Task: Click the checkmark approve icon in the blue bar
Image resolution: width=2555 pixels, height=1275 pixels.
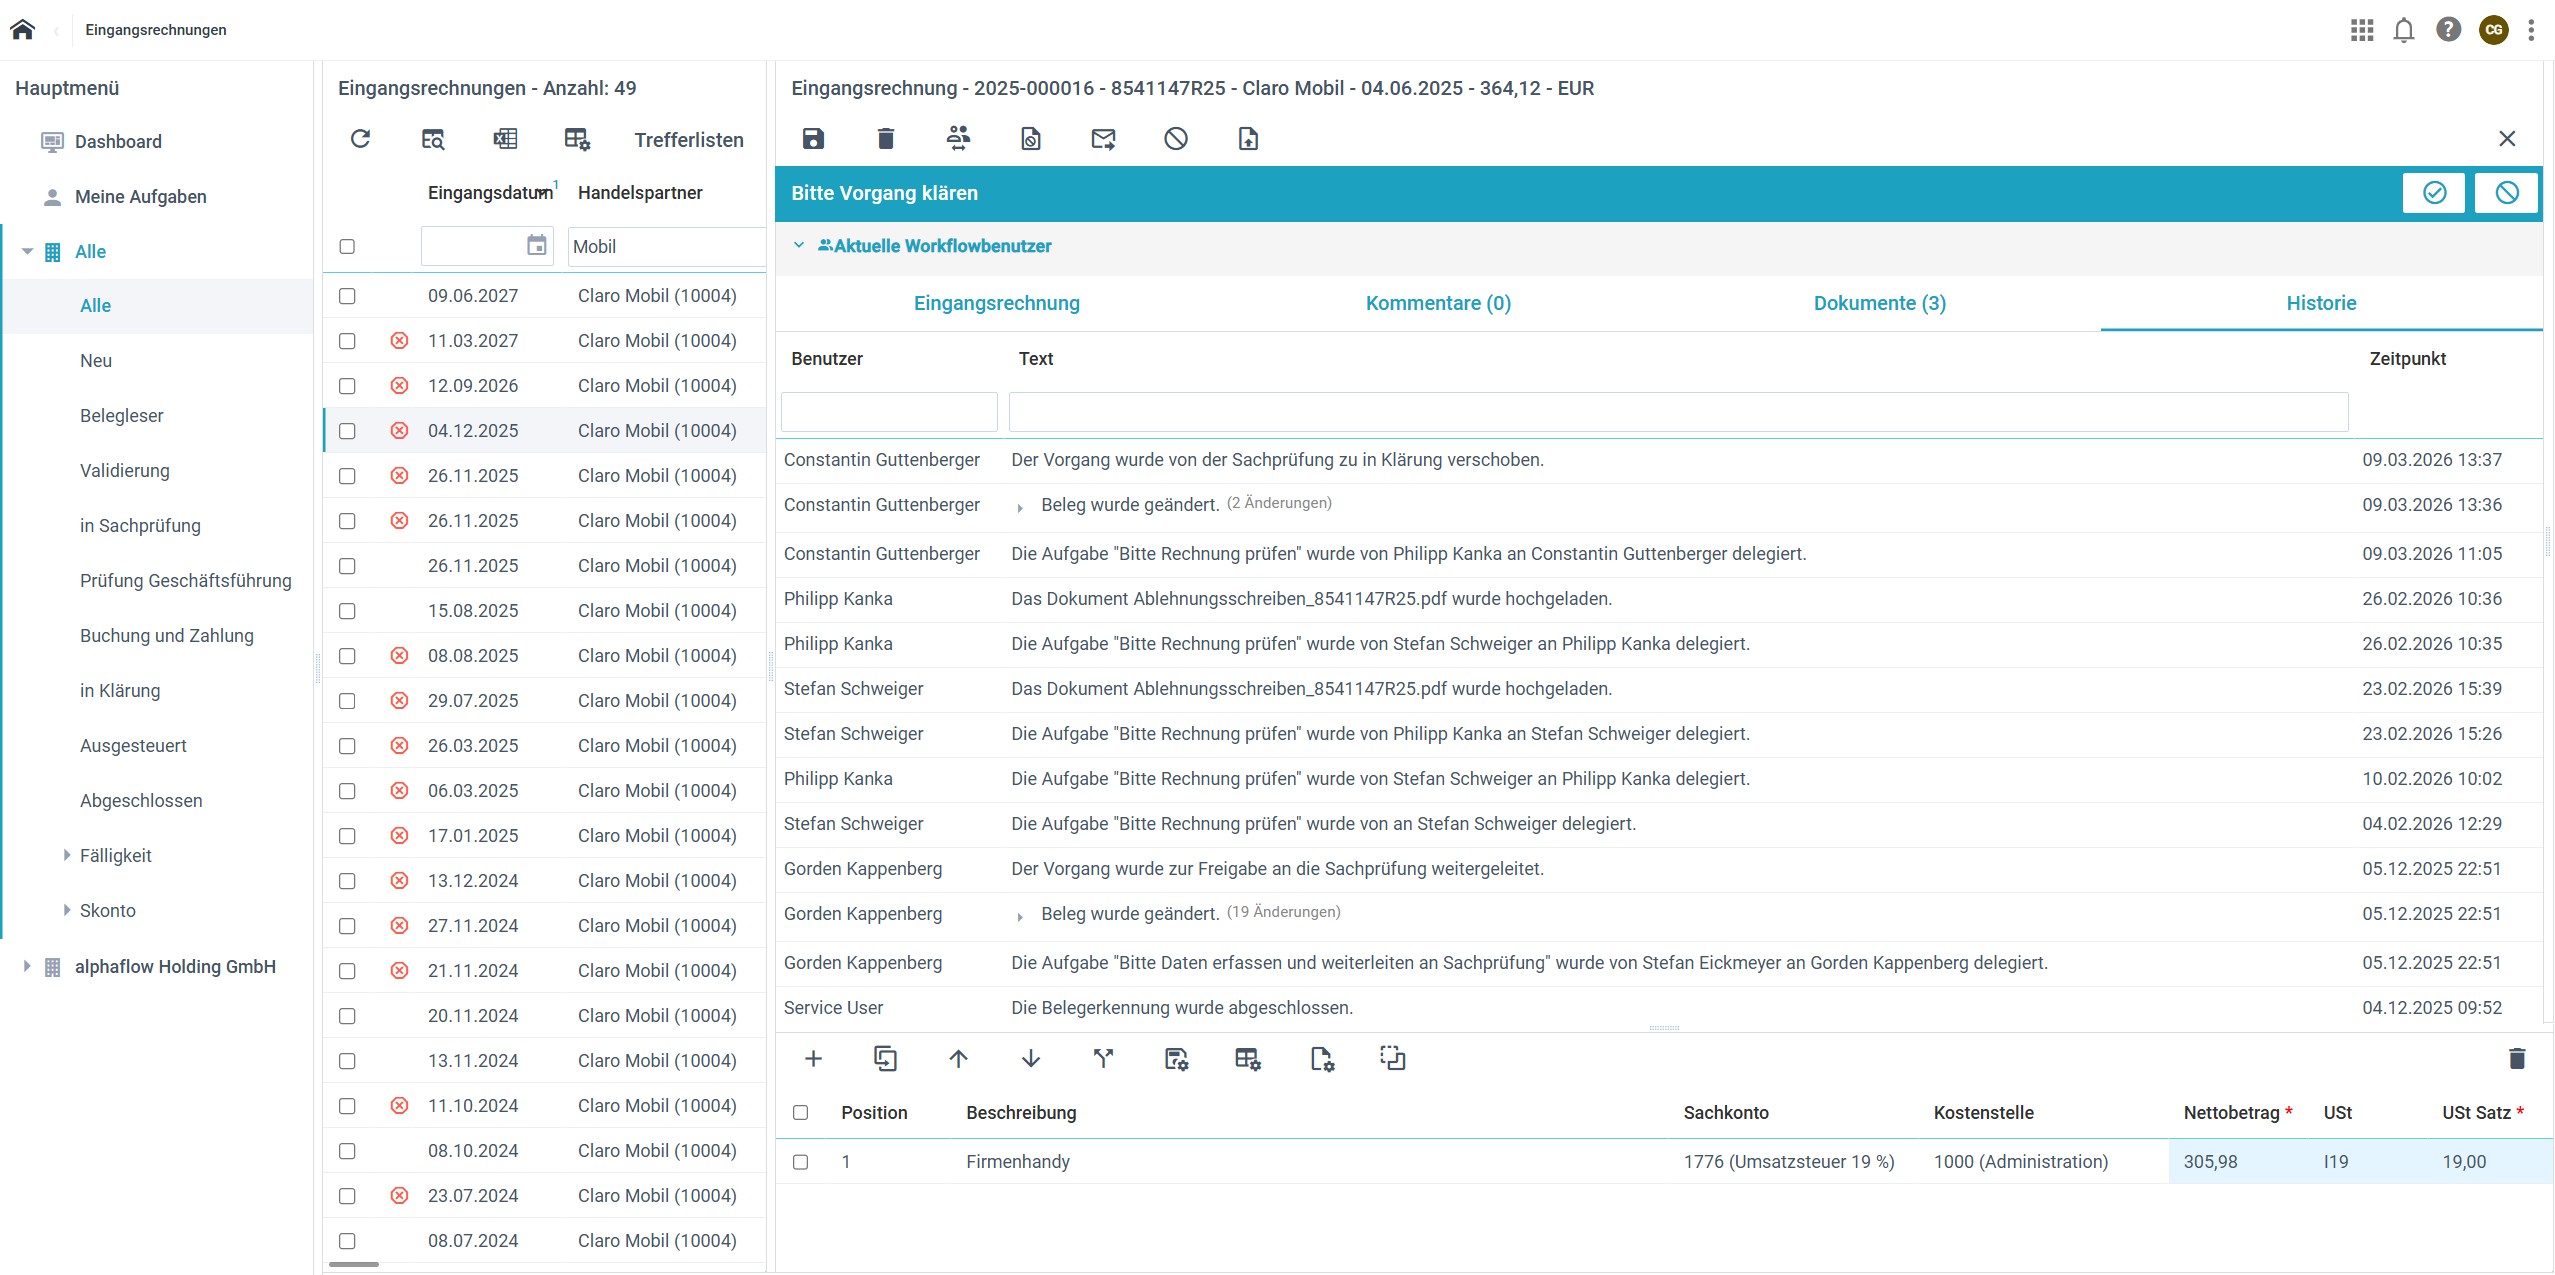Action: 2434,193
